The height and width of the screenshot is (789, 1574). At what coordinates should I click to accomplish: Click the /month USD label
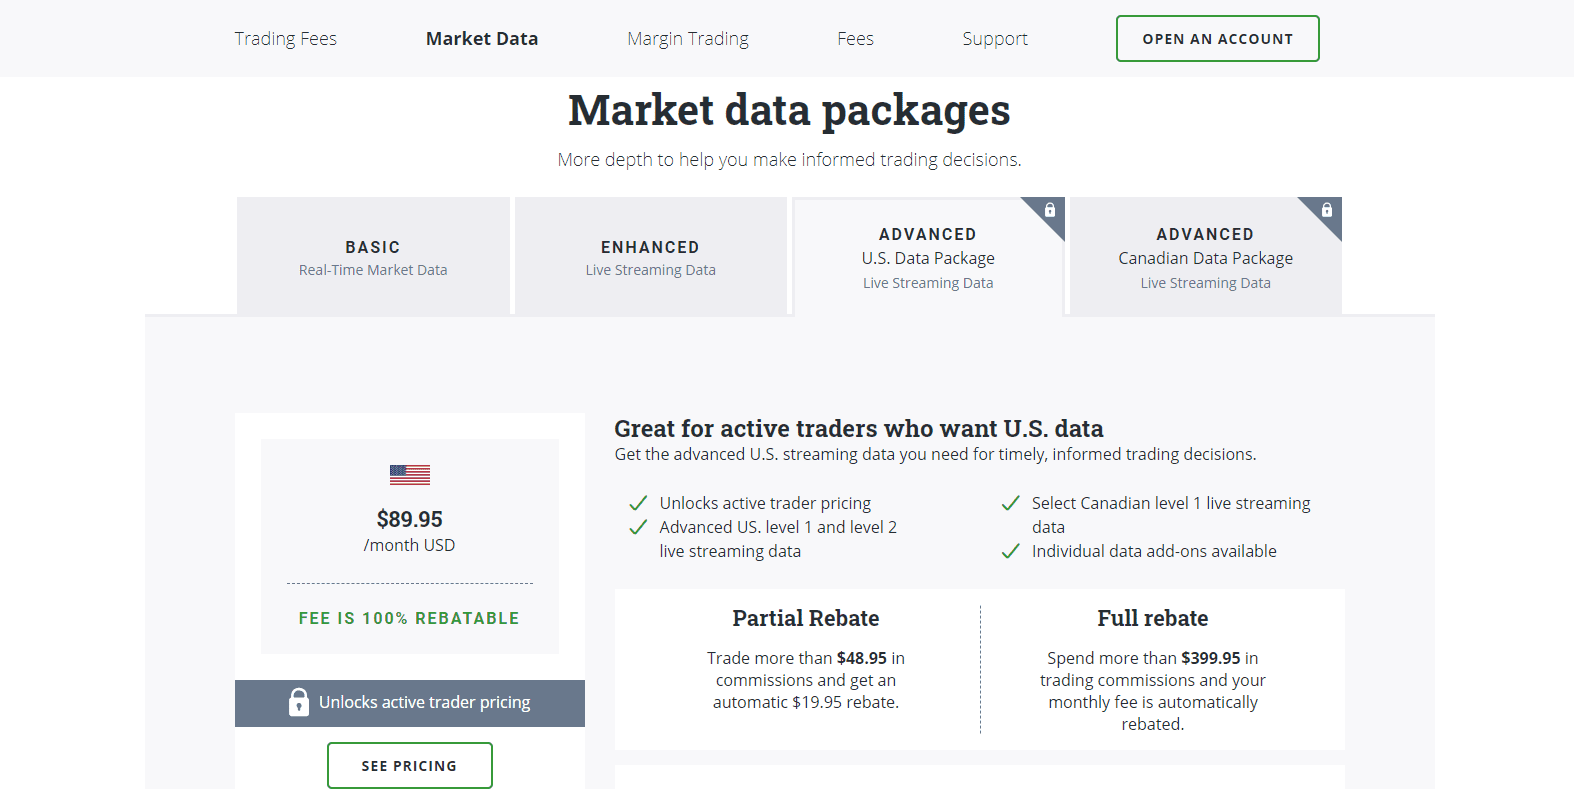(x=409, y=545)
